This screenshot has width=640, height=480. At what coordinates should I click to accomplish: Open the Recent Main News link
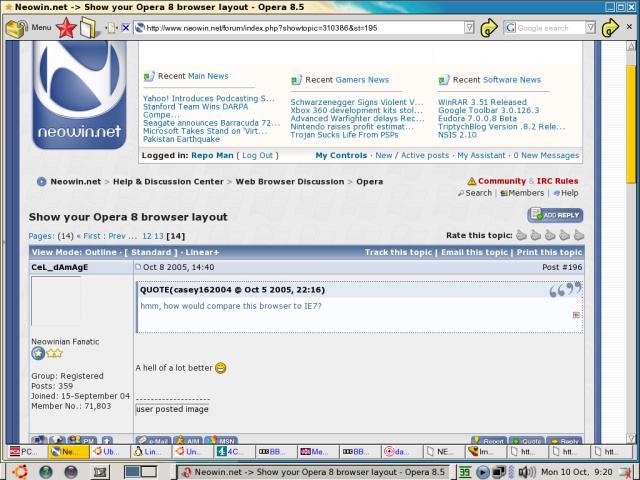(208, 76)
